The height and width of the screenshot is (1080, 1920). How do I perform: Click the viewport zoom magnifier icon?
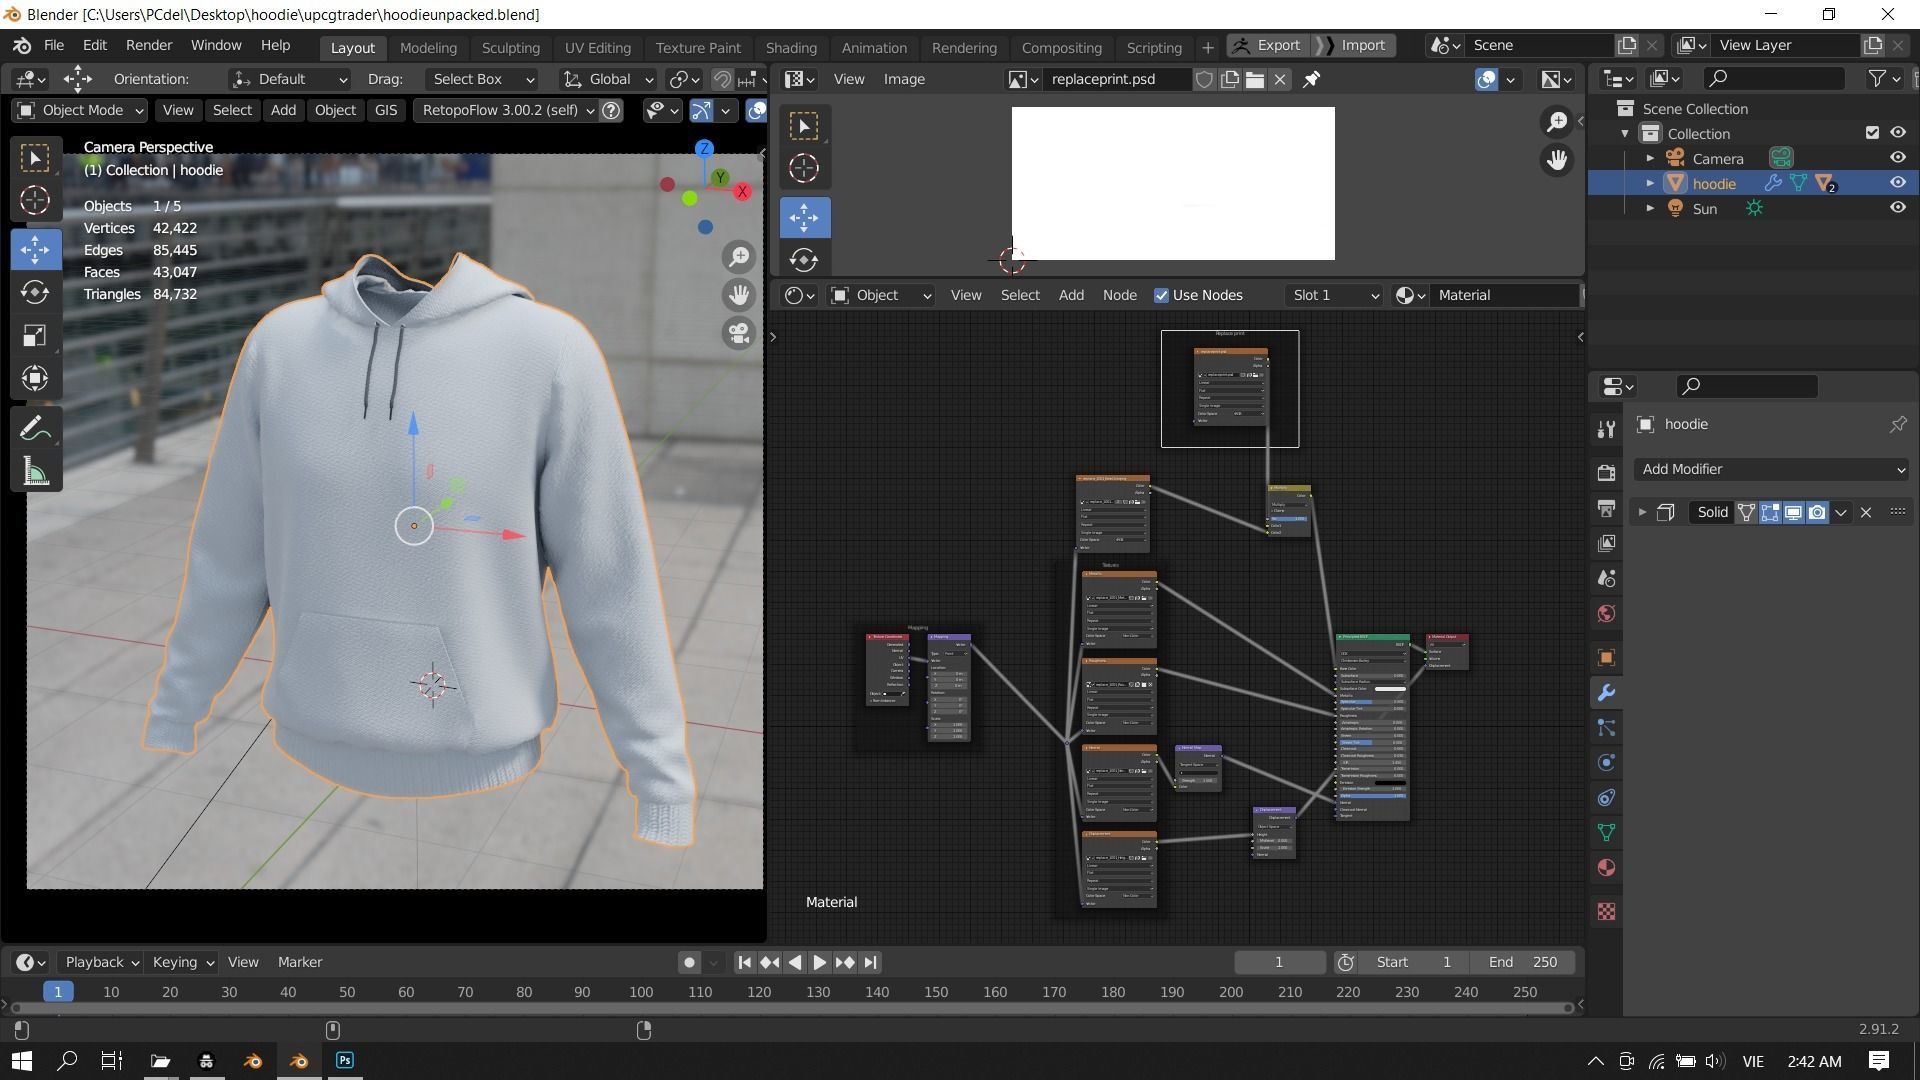[739, 258]
